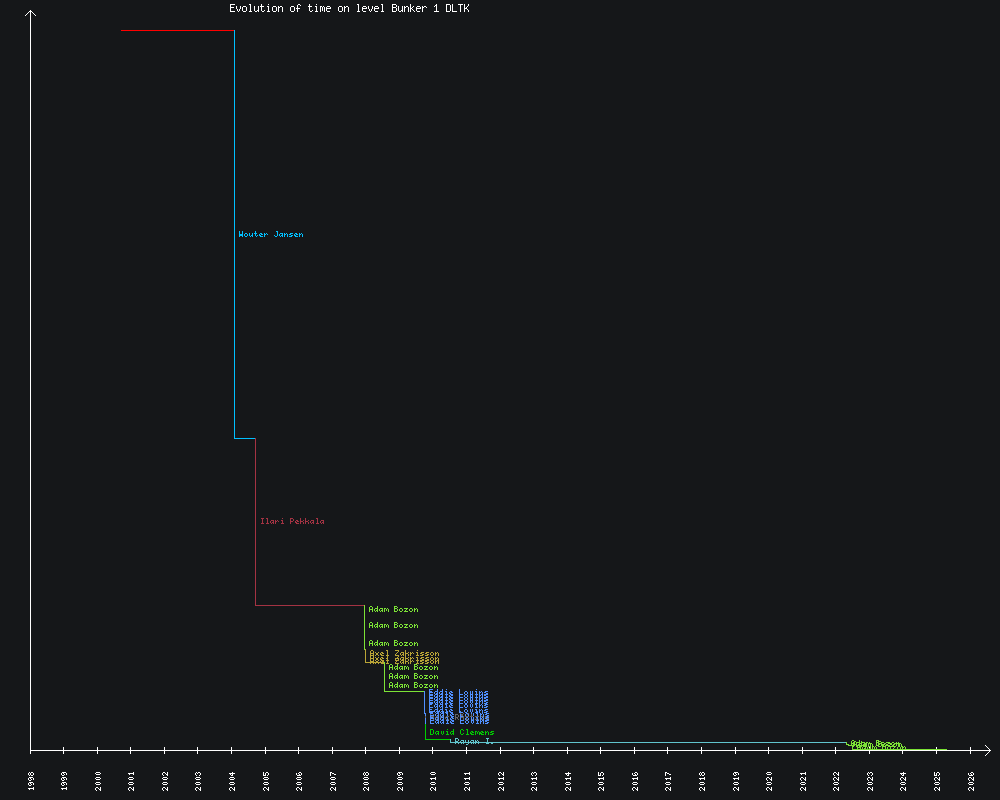Viewport: 1000px width, 800px height.
Task: Select the topmost Adam Bozon label
Action: click(x=393, y=609)
